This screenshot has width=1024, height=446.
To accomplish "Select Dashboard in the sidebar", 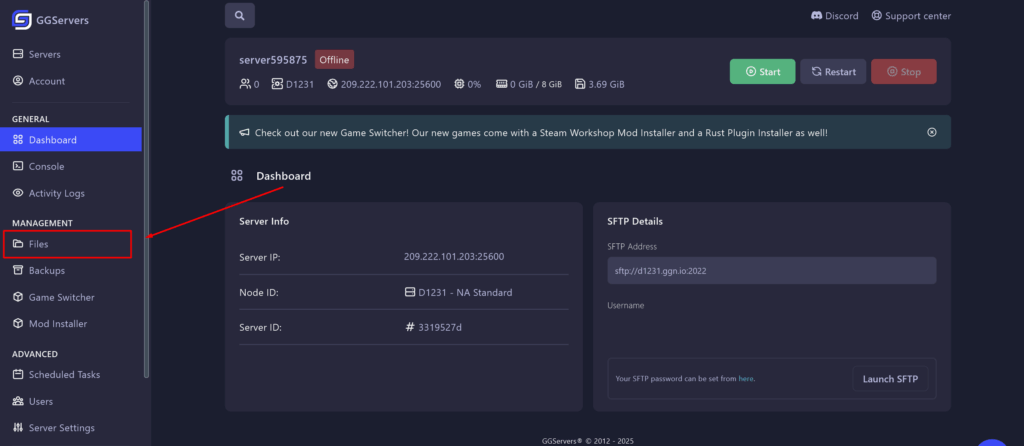I will coord(52,140).
